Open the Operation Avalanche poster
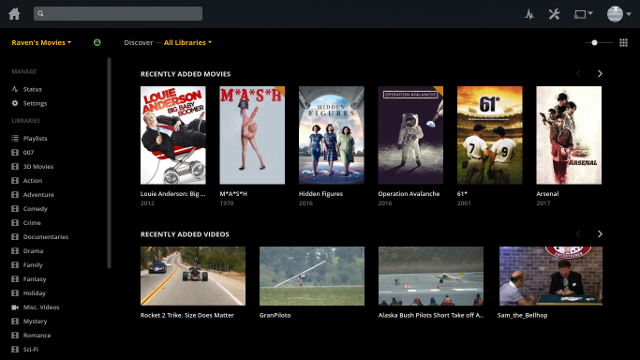This screenshot has width=640, height=360. tap(411, 135)
